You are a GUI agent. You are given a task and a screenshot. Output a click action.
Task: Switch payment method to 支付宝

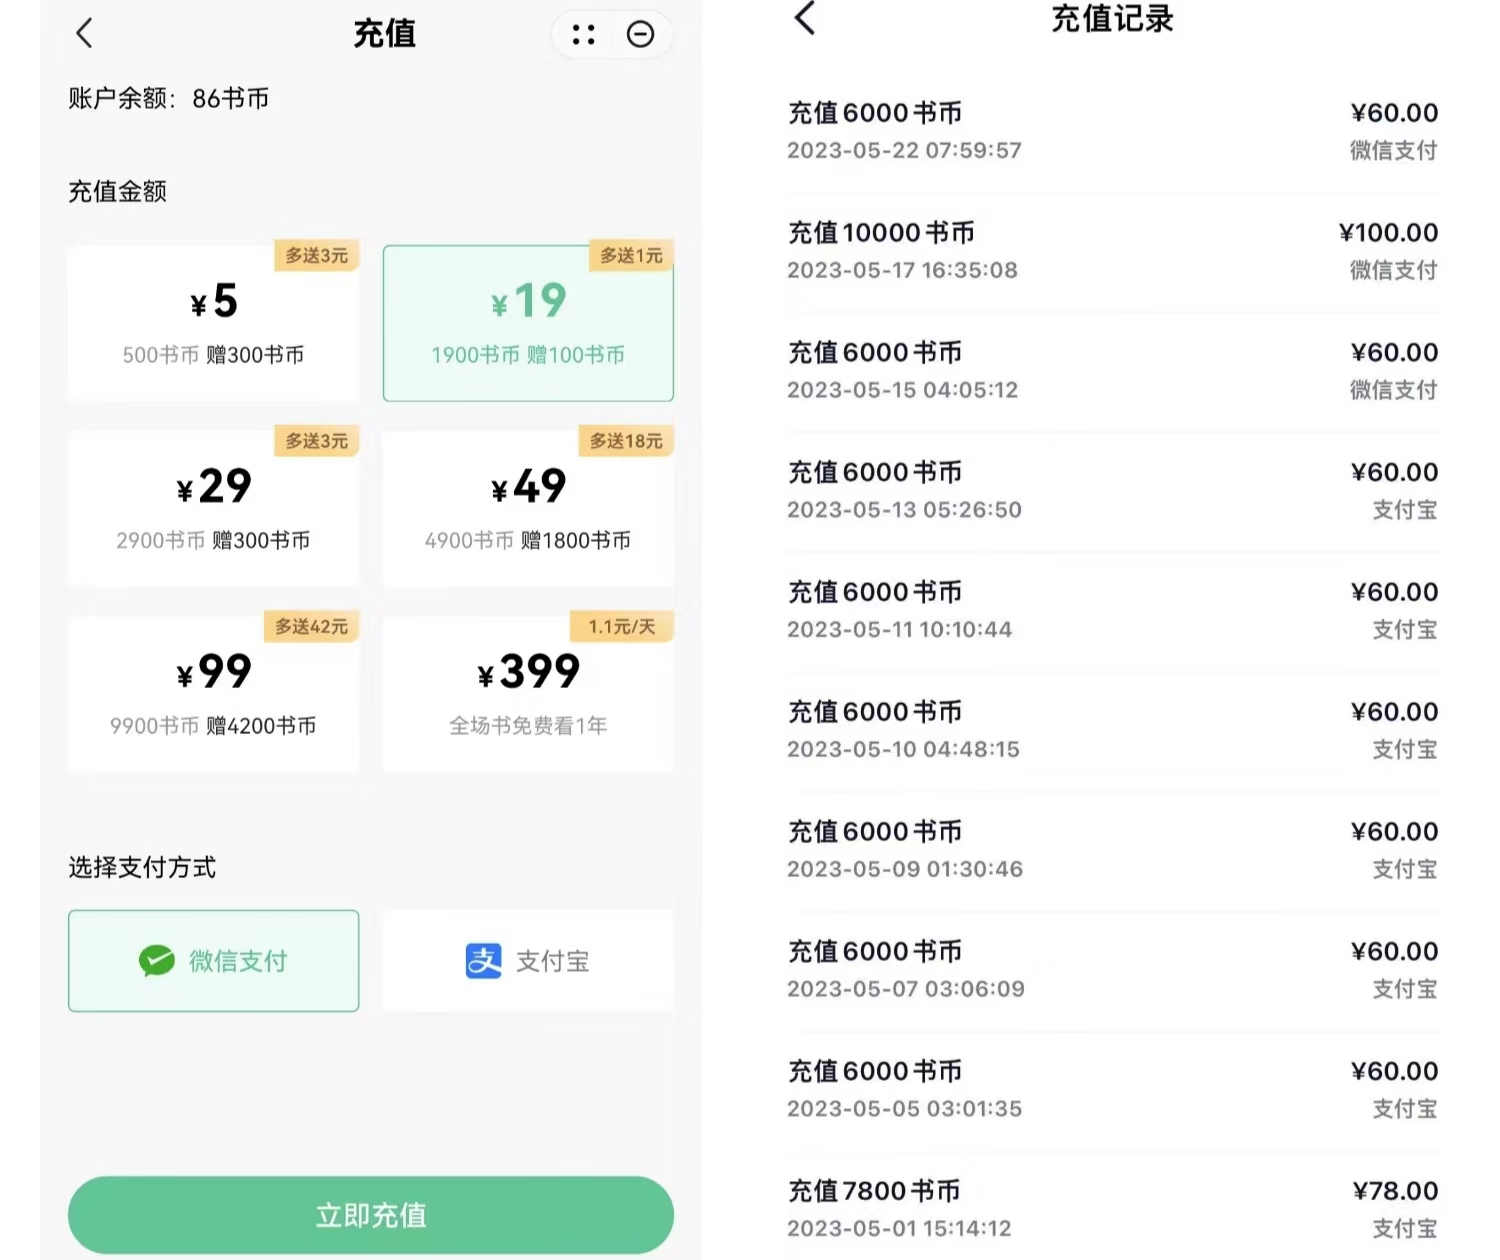coord(528,961)
